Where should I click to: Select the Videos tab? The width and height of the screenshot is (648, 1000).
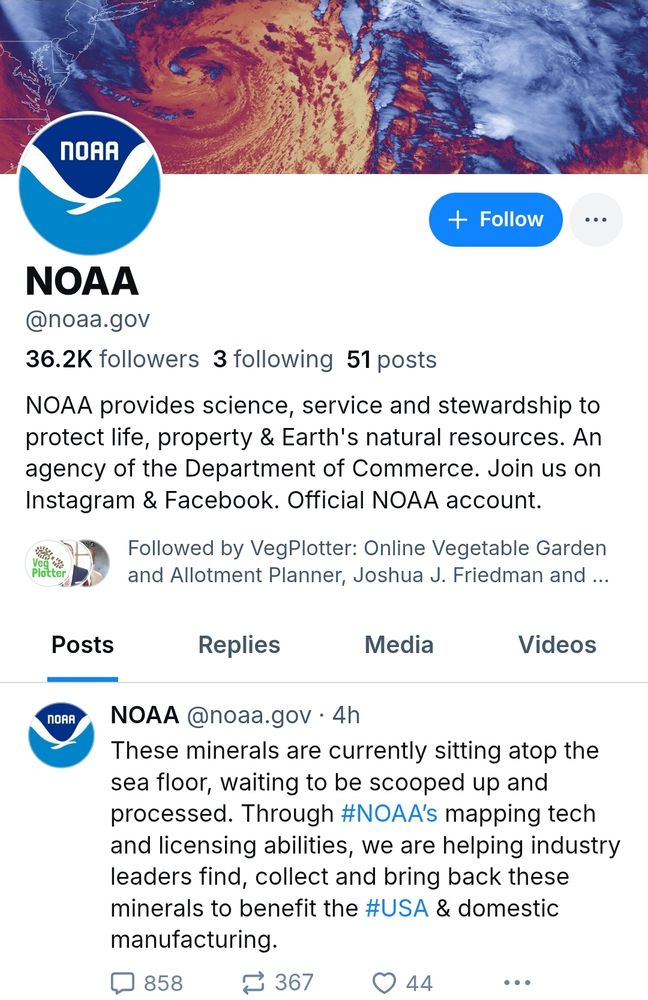point(556,645)
